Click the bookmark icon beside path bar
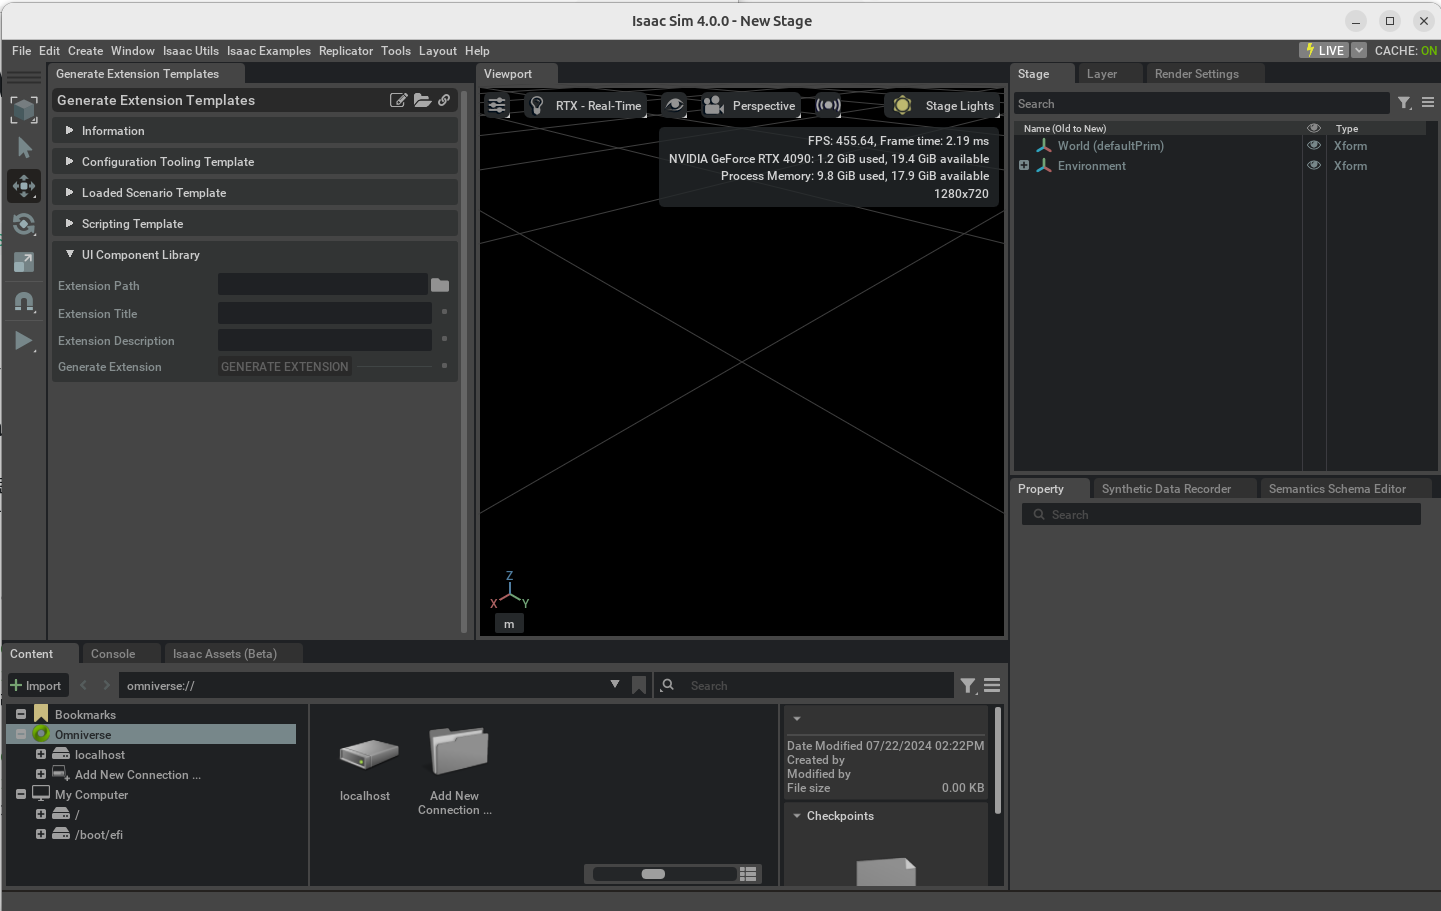Viewport: 1441px width, 911px height. pos(639,686)
